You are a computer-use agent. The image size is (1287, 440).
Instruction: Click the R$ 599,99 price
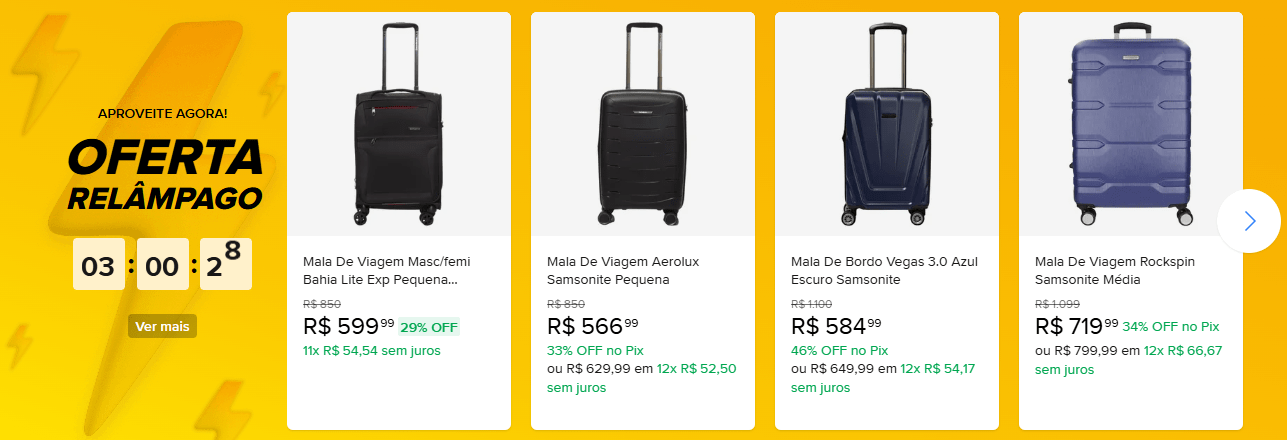[348, 326]
